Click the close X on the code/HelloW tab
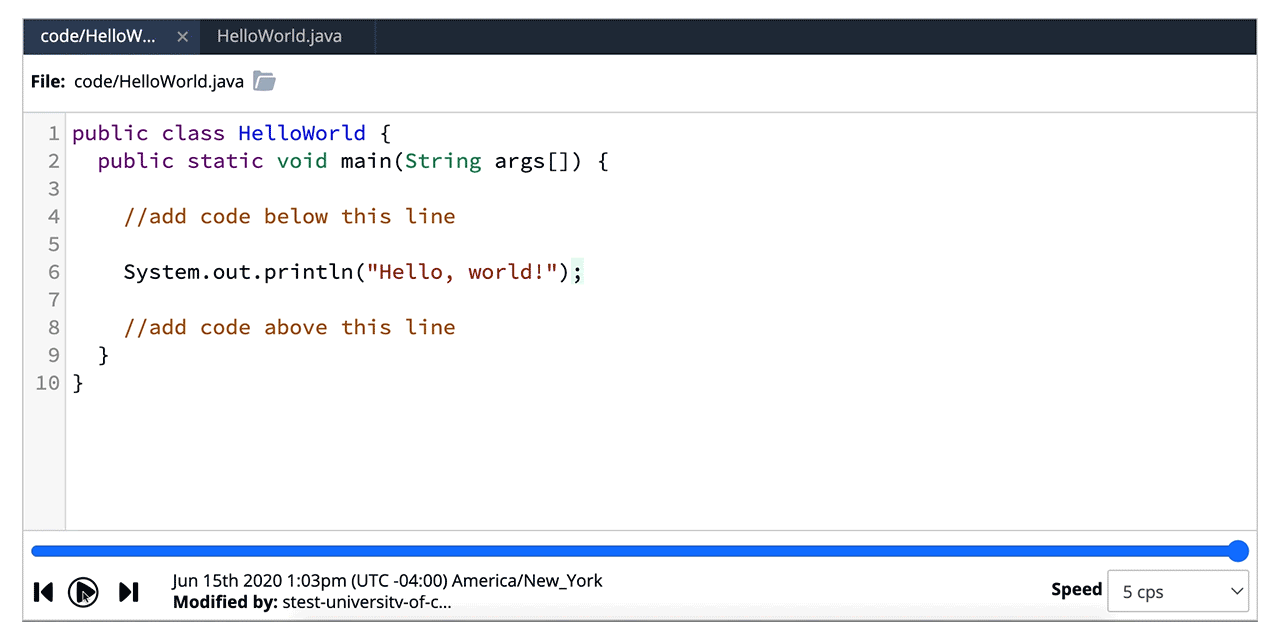This screenshot has width=1280, height=640. point(183,36)
